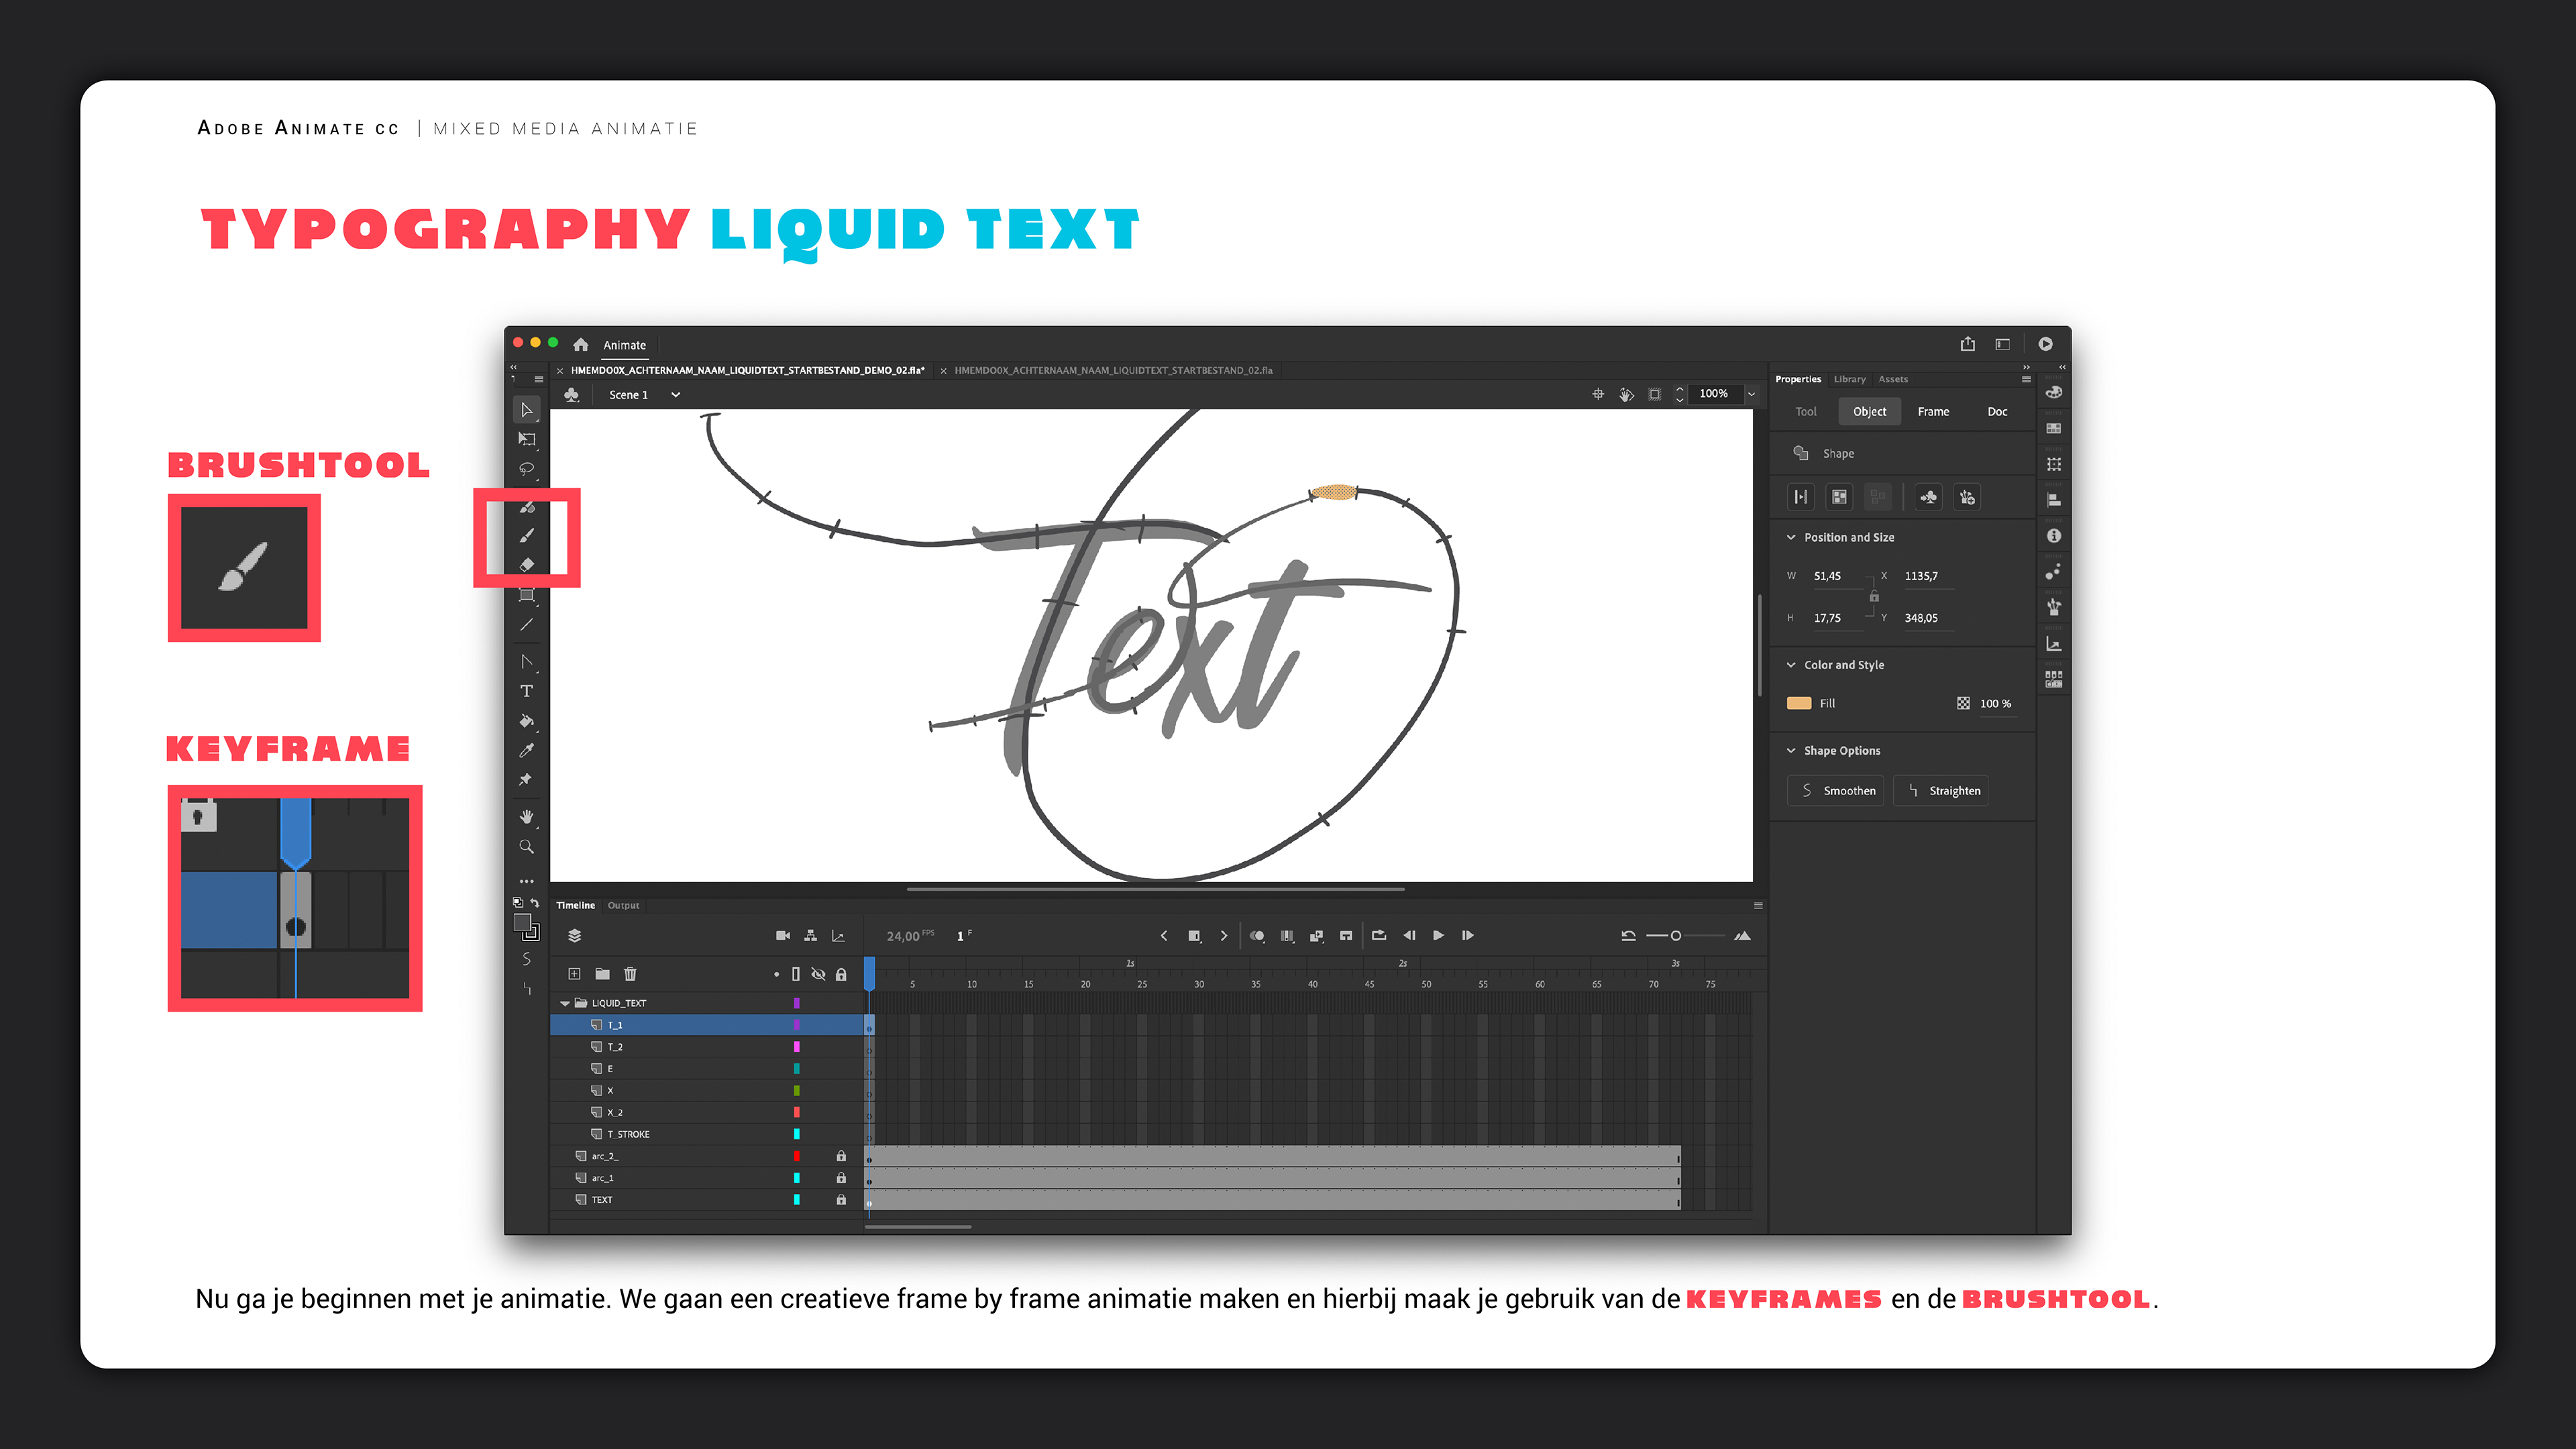
Task: Unlock the TEXT layer
Action: 841,1200
